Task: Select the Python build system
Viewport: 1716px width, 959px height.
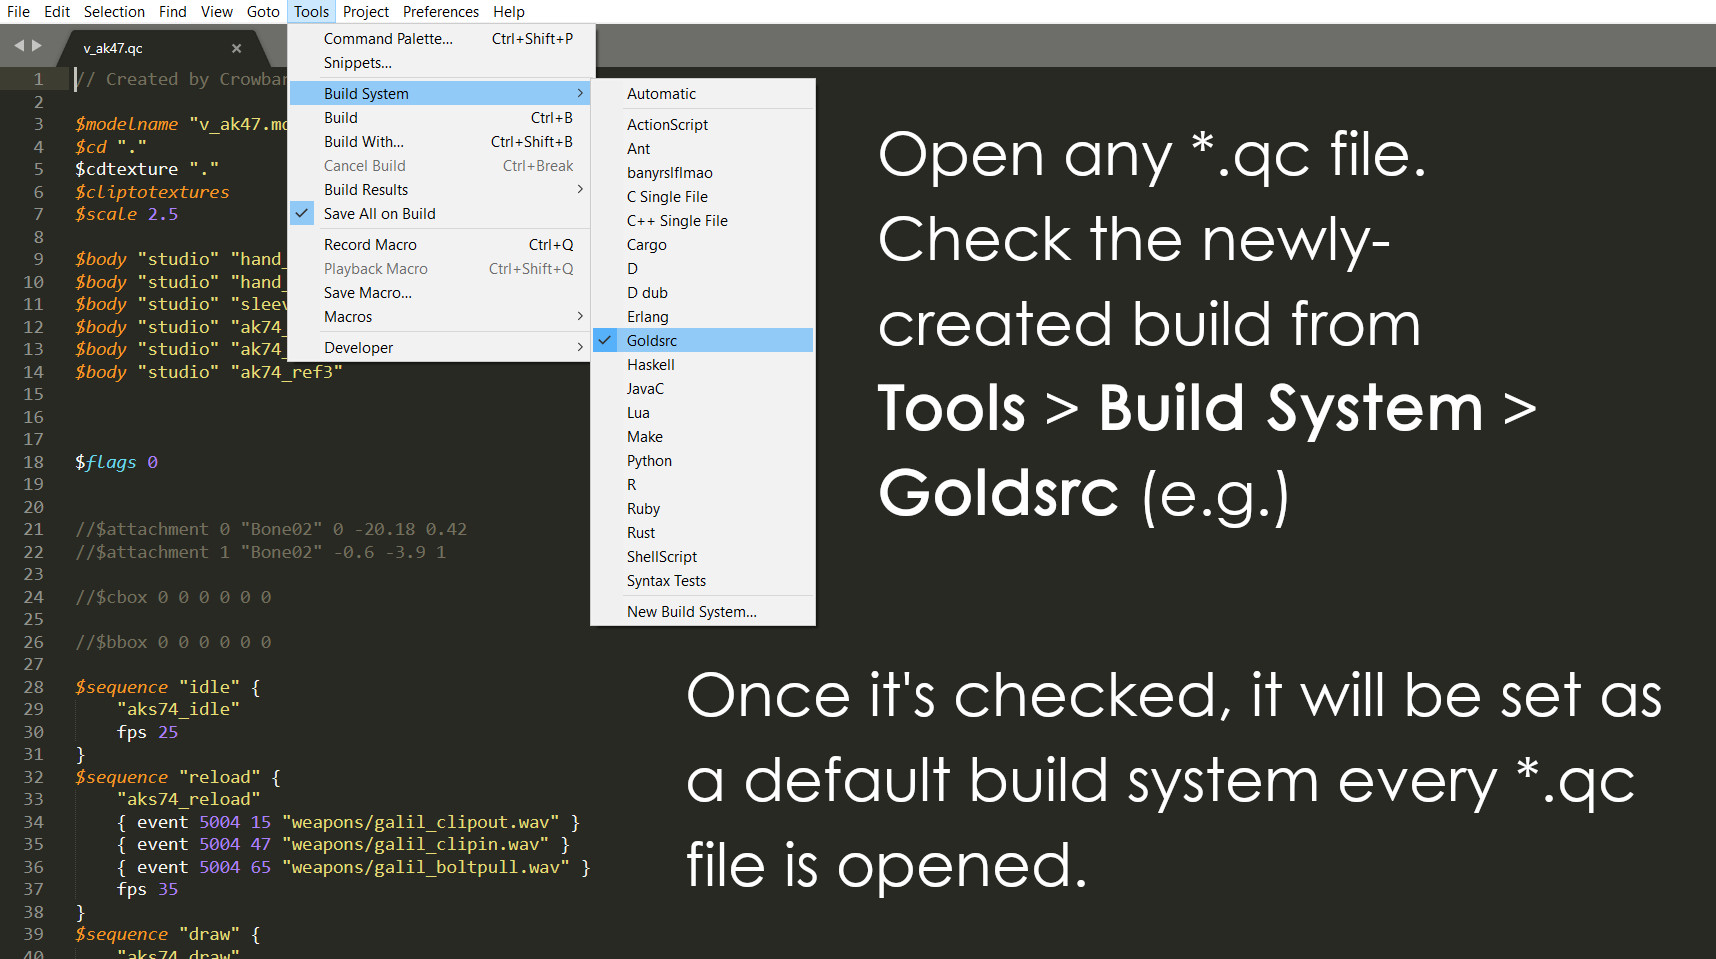Action: [649, 460]
